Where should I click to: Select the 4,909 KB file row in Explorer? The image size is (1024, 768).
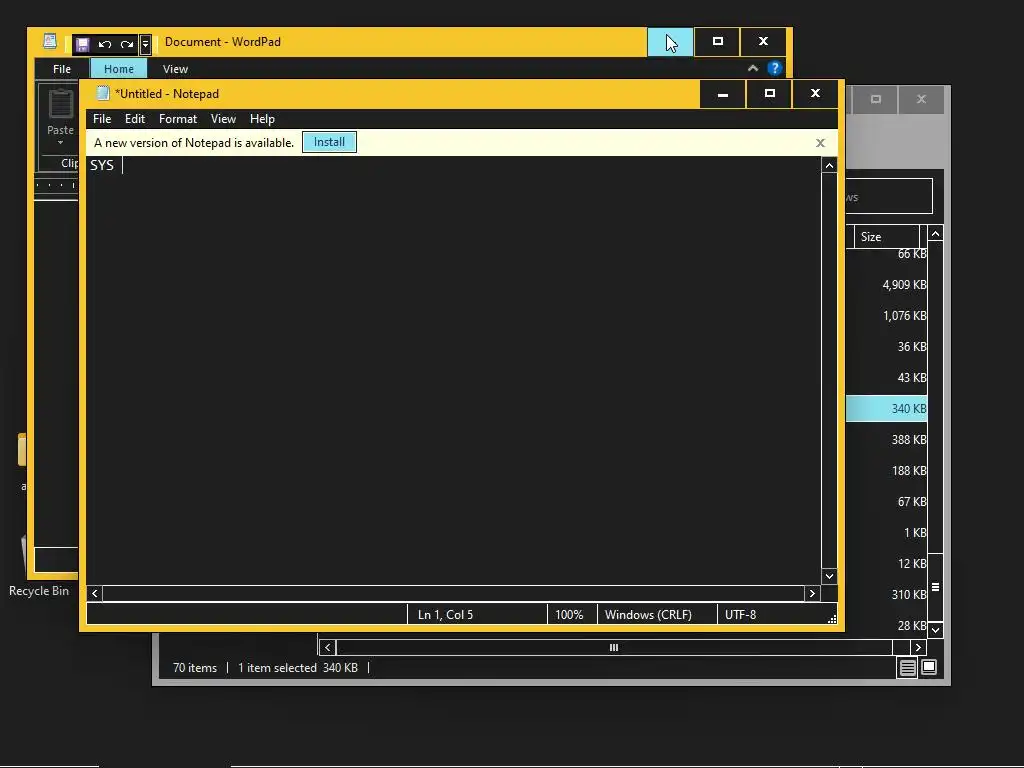[886, 285]
